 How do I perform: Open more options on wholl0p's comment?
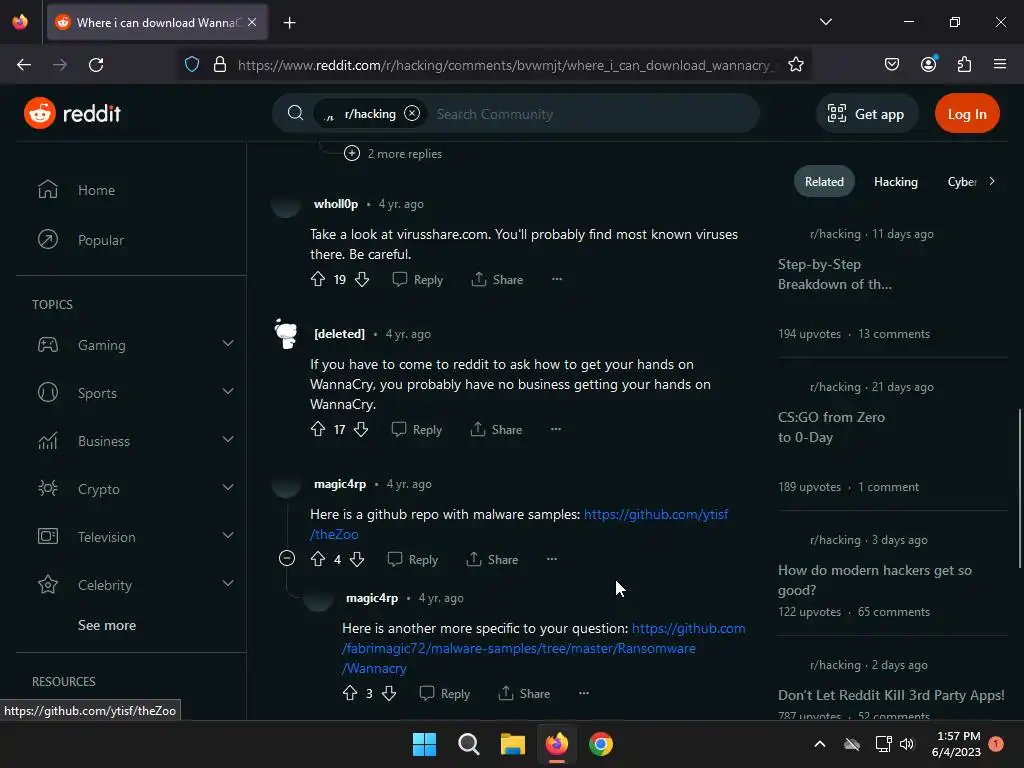(x=556, y=279)
